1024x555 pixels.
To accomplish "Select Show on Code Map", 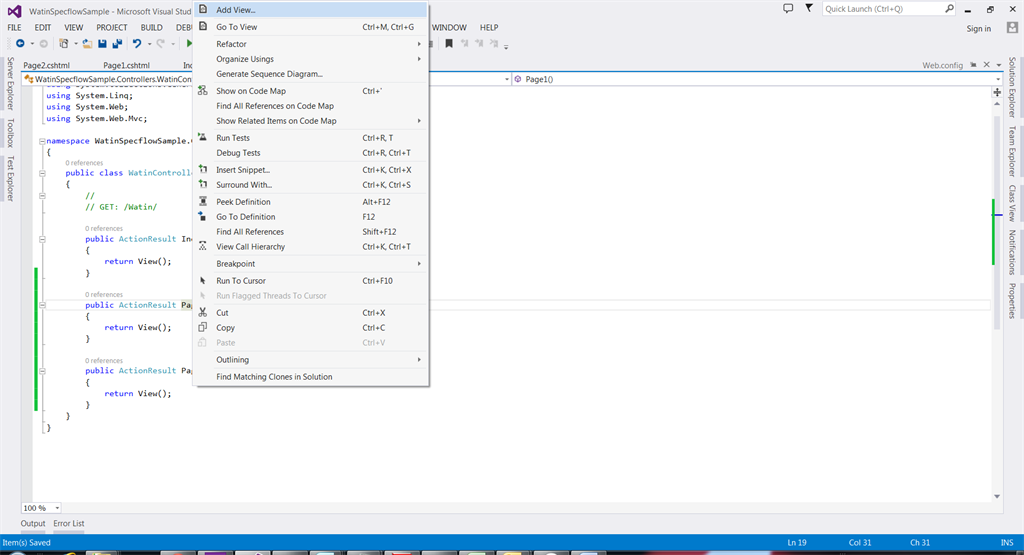I will pos(311,91).
